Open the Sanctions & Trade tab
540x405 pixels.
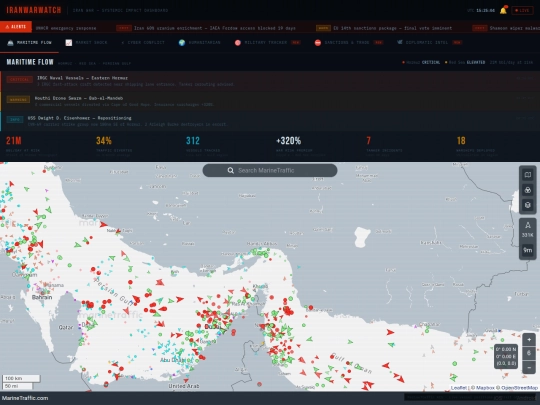(x=349, y=43)
